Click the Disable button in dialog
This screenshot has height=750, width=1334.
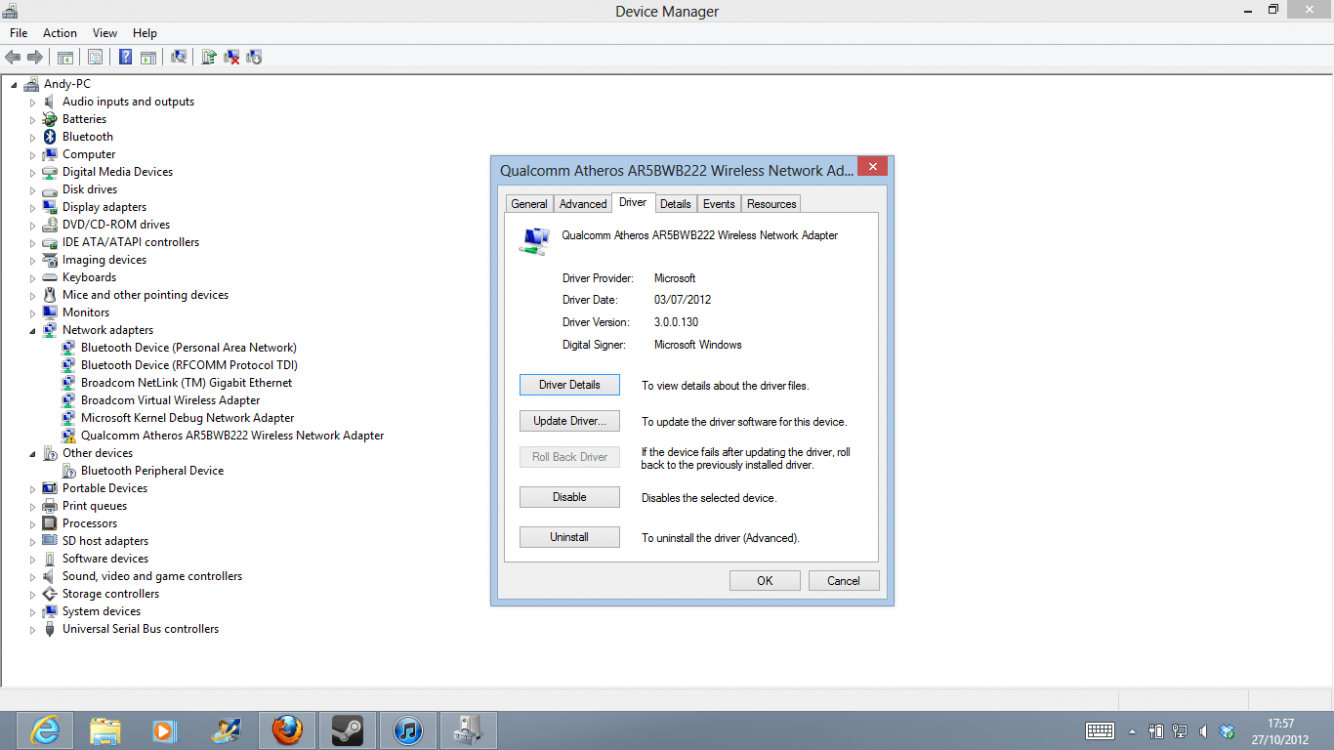[x=570, y=497]
